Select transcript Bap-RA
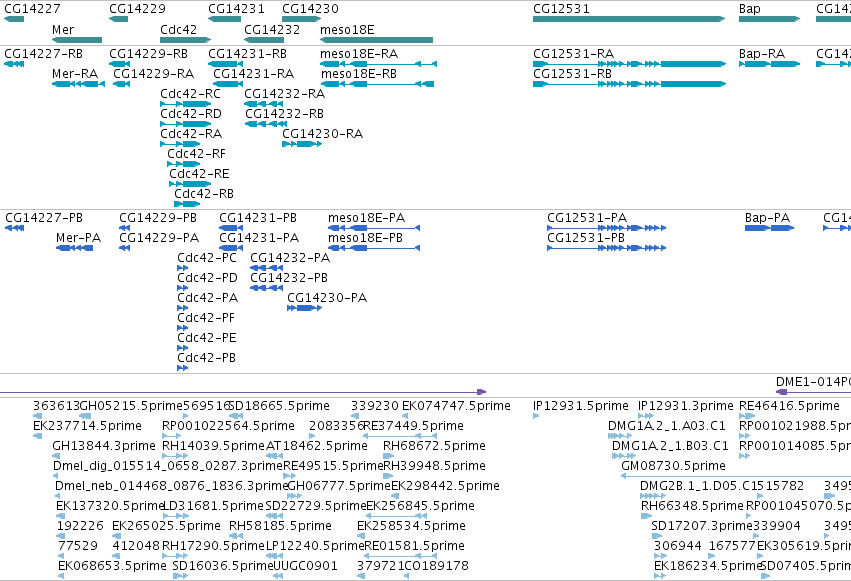 (x=762, y=54)
